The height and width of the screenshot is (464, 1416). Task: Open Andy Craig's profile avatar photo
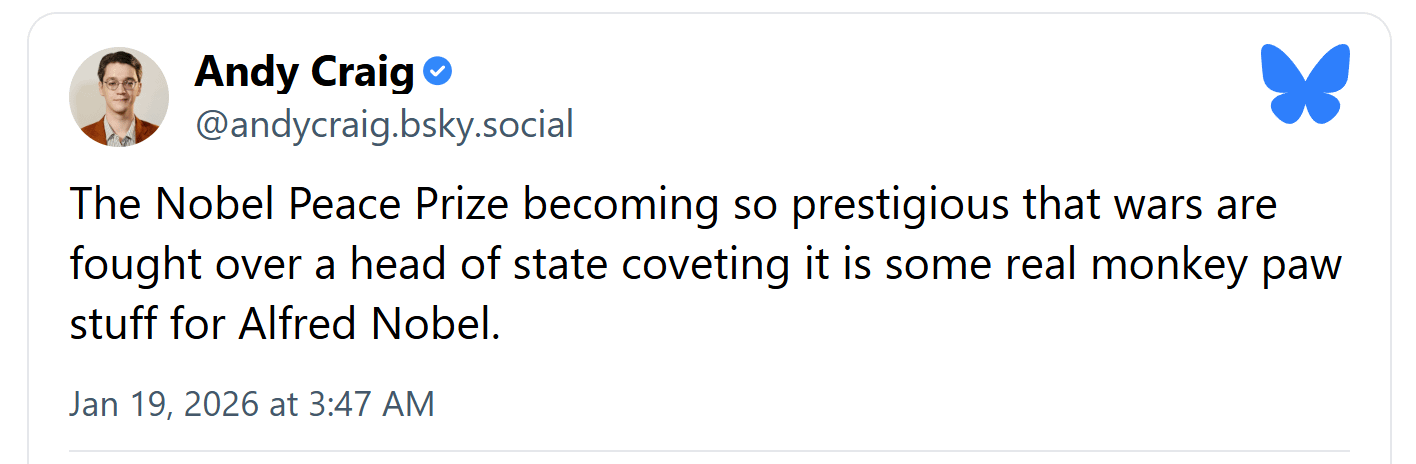tap(118, 97)
